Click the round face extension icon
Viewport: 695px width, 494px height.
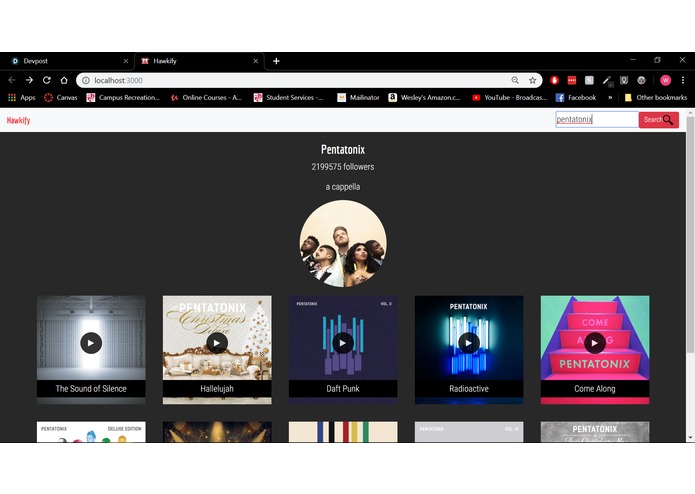tap(641, 80)
